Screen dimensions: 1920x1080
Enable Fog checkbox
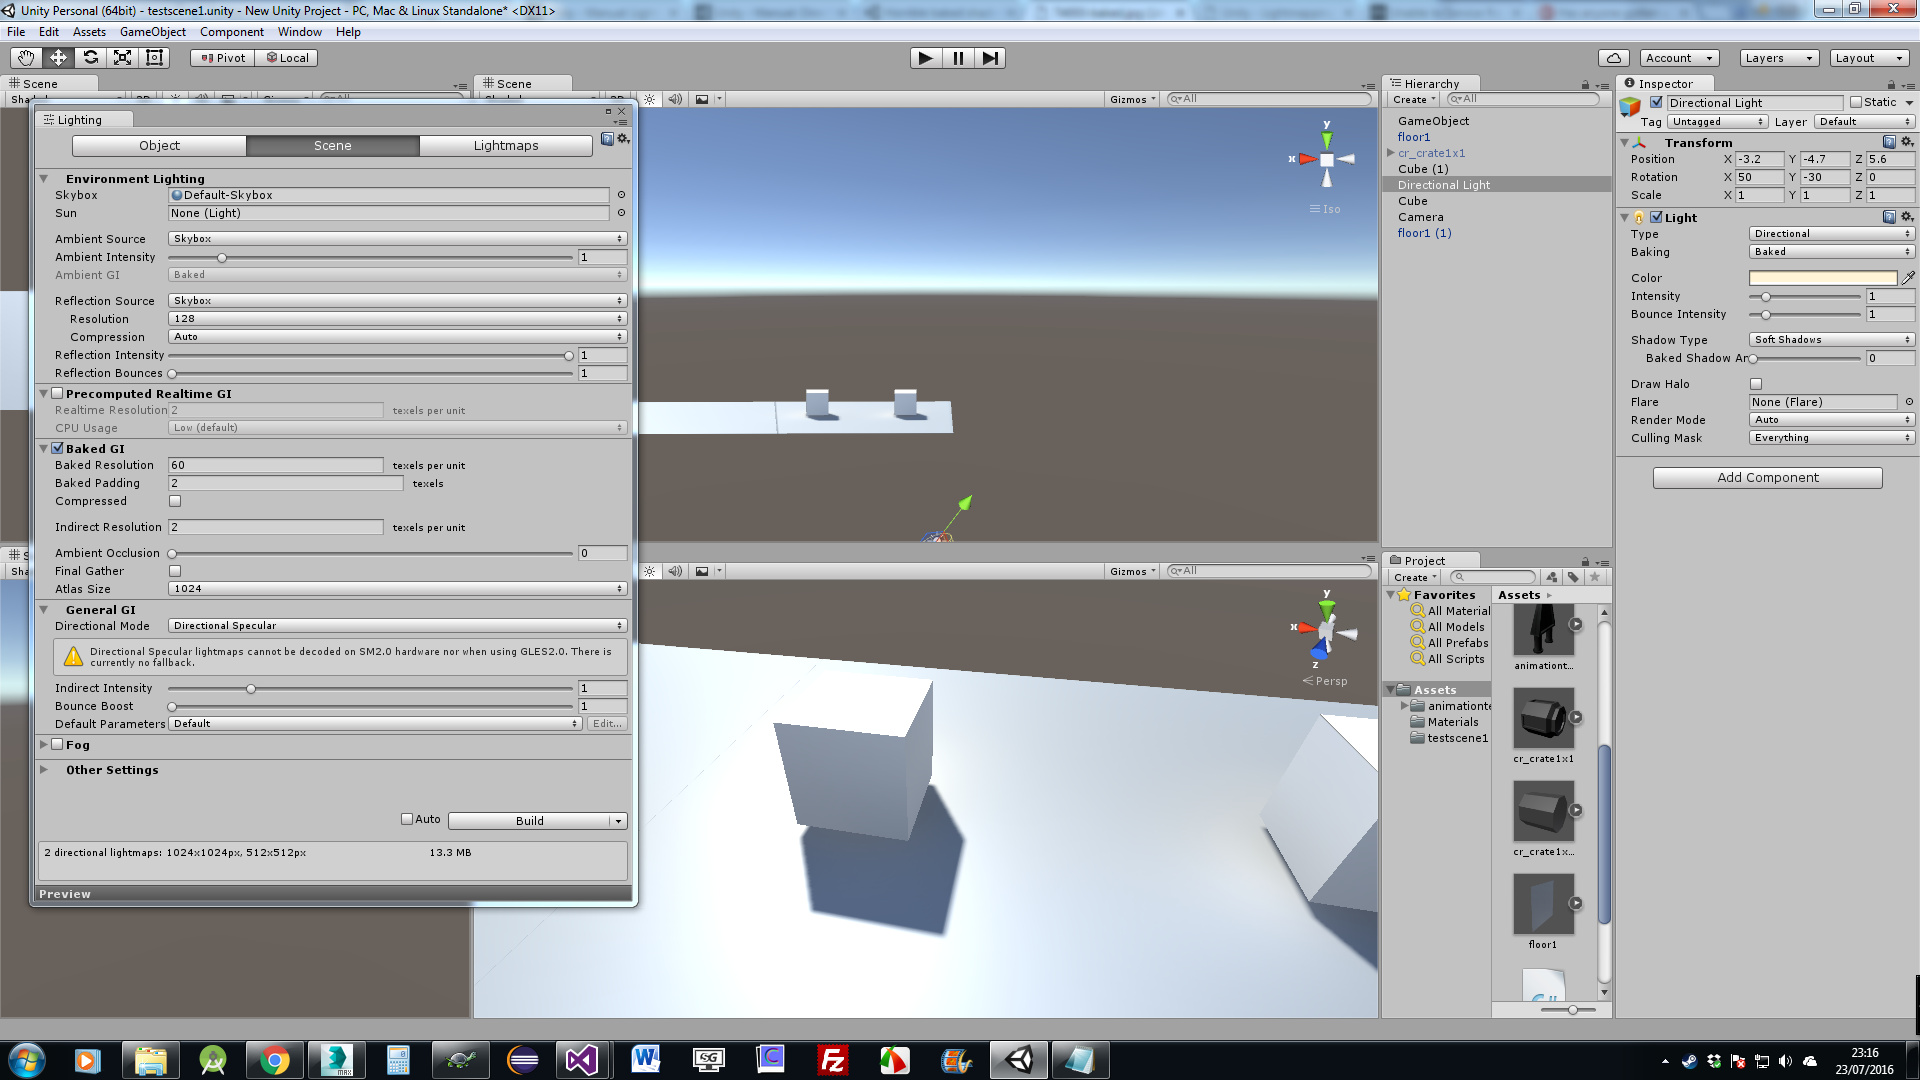pos(57,744)
